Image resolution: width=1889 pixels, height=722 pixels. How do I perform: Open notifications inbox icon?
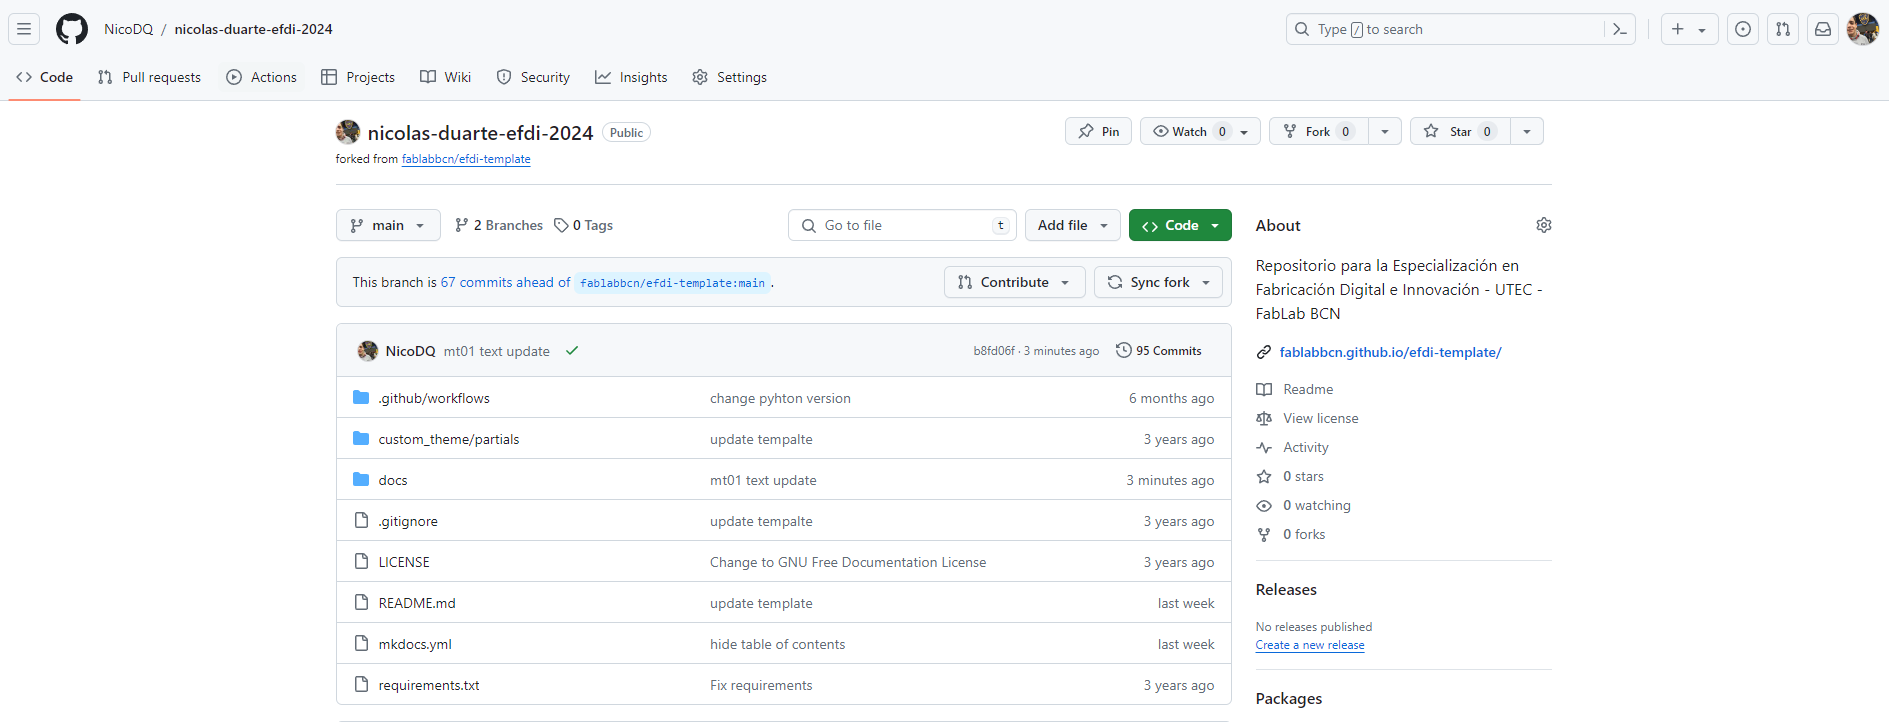1823,29
